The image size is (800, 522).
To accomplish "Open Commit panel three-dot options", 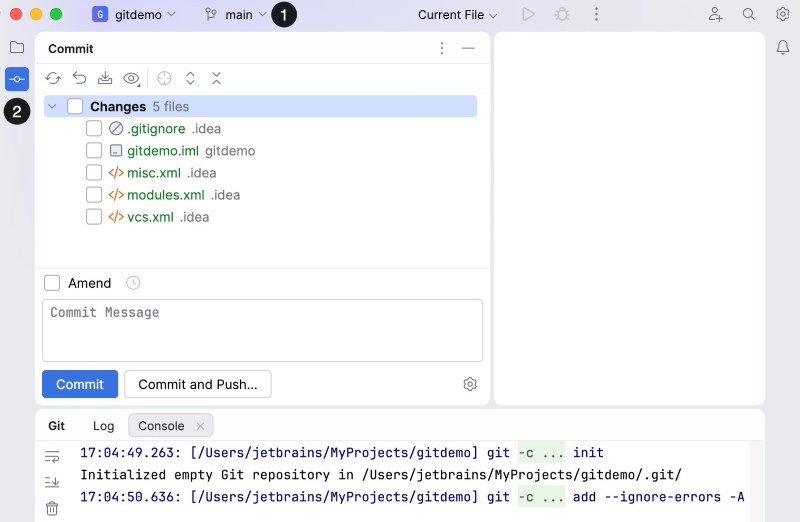I will [442, 48].
